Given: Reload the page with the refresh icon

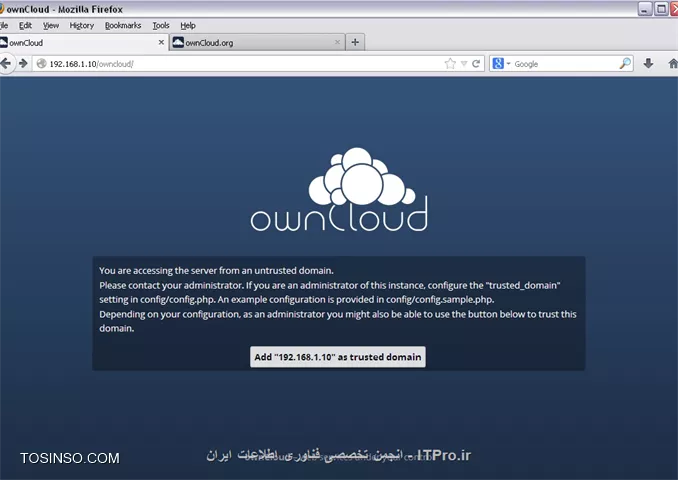Looking at the screenshot, I should (476, 64).
